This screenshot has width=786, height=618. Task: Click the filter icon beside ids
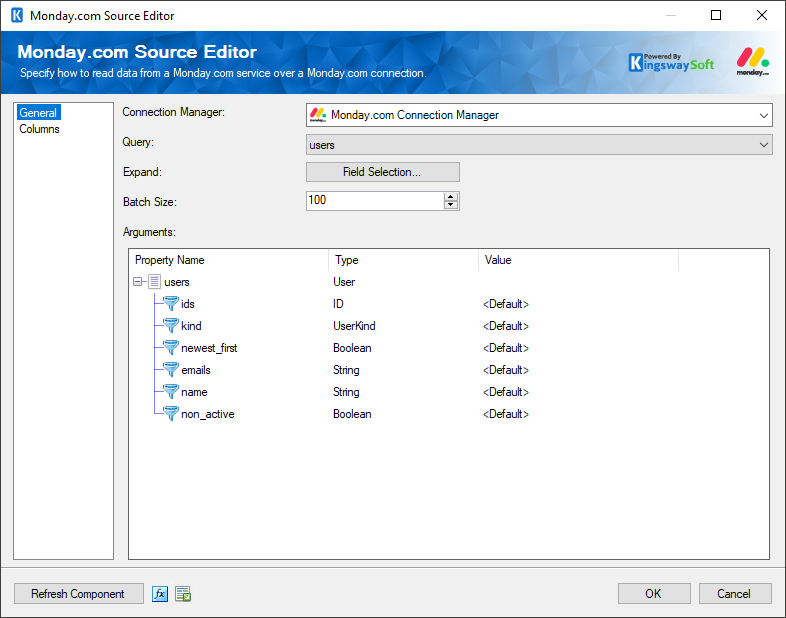point(171,303)
